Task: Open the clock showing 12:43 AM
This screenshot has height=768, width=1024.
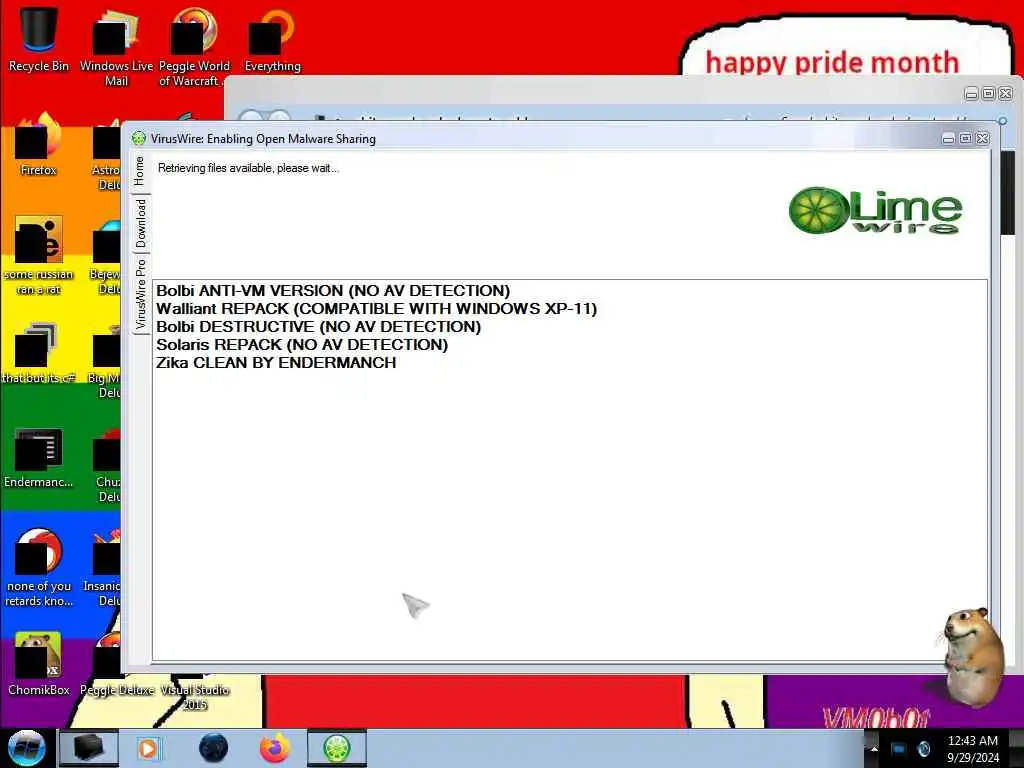Action: [x=973, y=749]
